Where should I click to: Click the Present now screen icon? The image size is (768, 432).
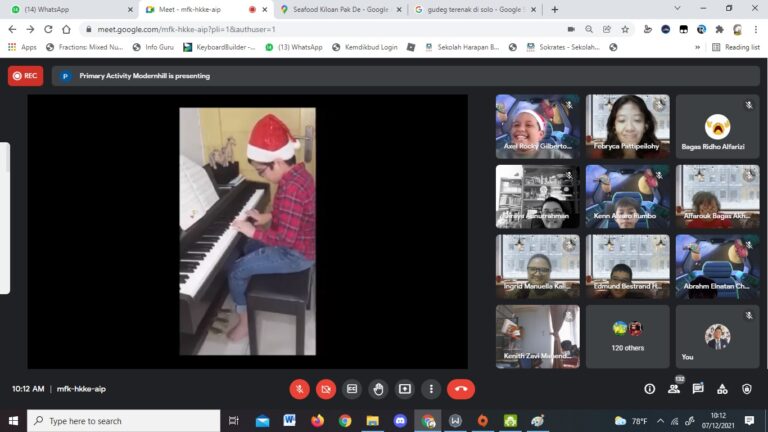(x=405, y=389)
